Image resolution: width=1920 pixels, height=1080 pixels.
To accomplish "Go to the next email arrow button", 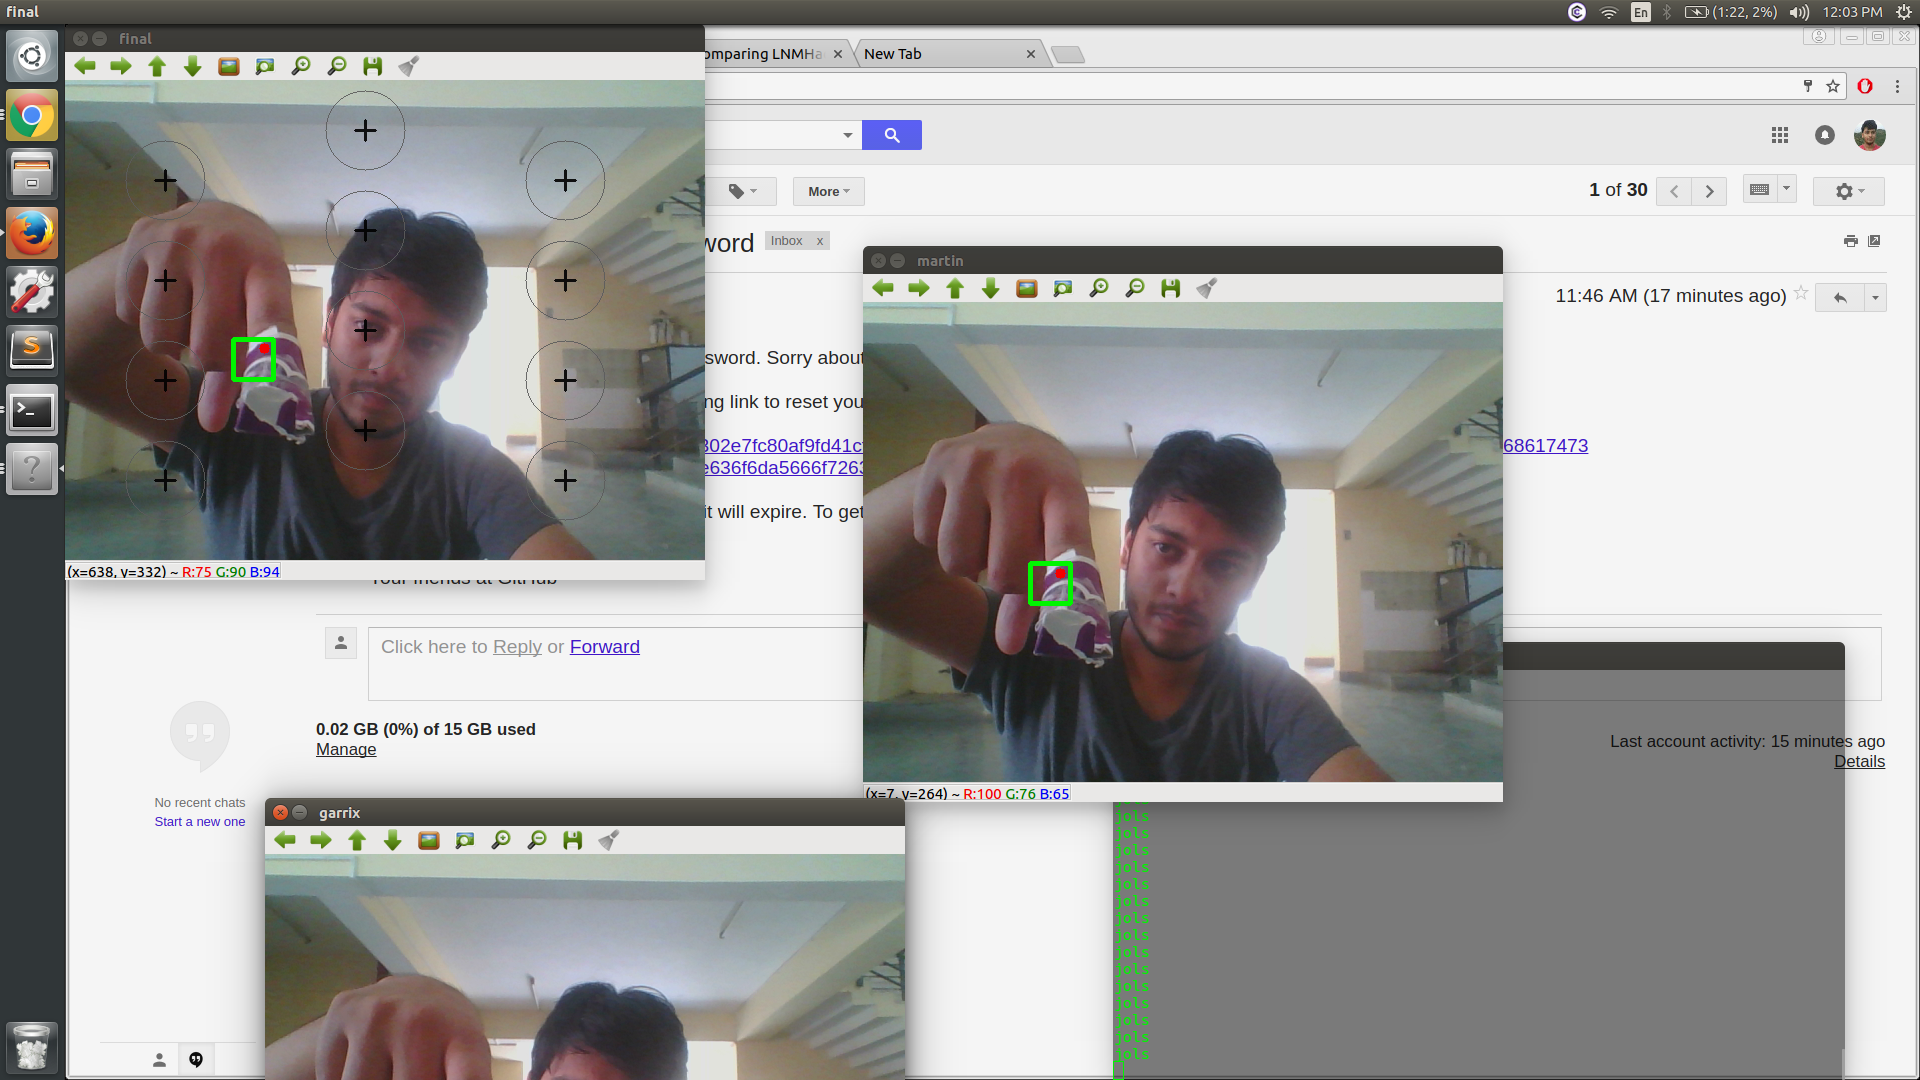I will coord(1709,191).
